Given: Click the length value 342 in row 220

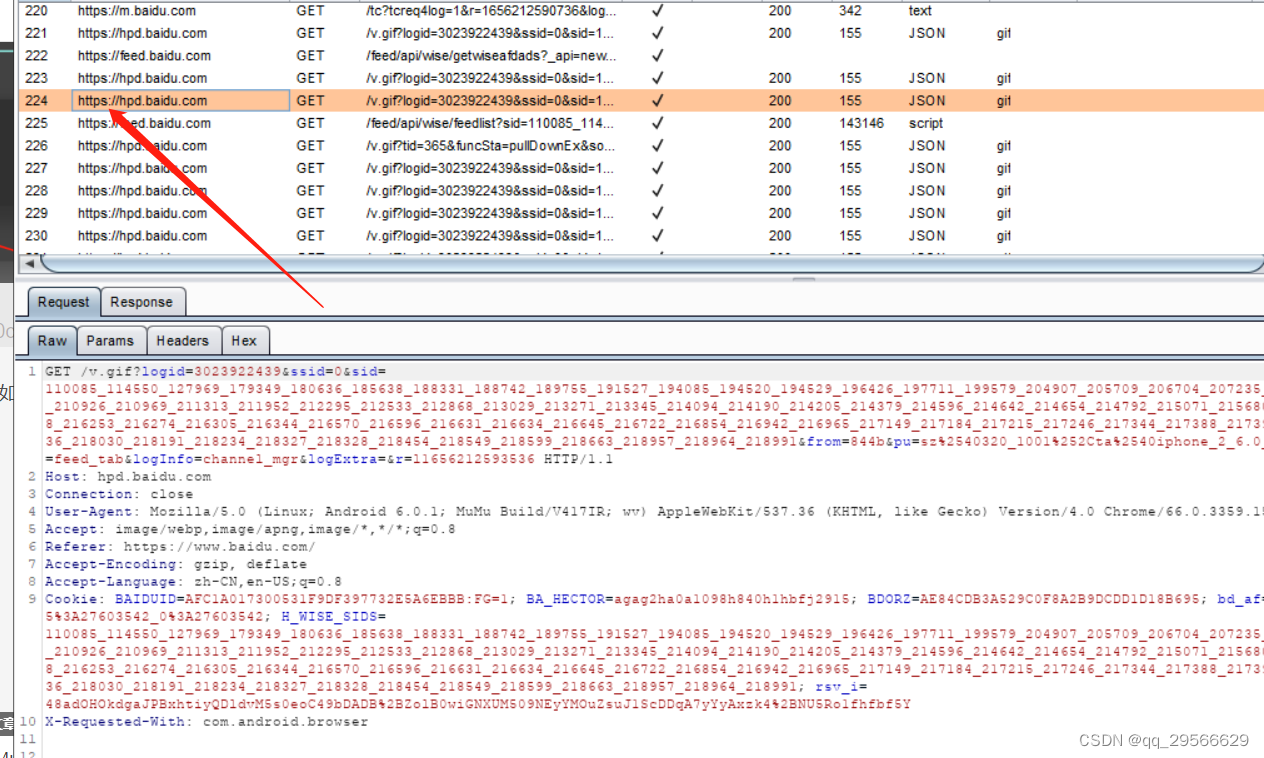Looking at the screenshot, I should point(850,11).
